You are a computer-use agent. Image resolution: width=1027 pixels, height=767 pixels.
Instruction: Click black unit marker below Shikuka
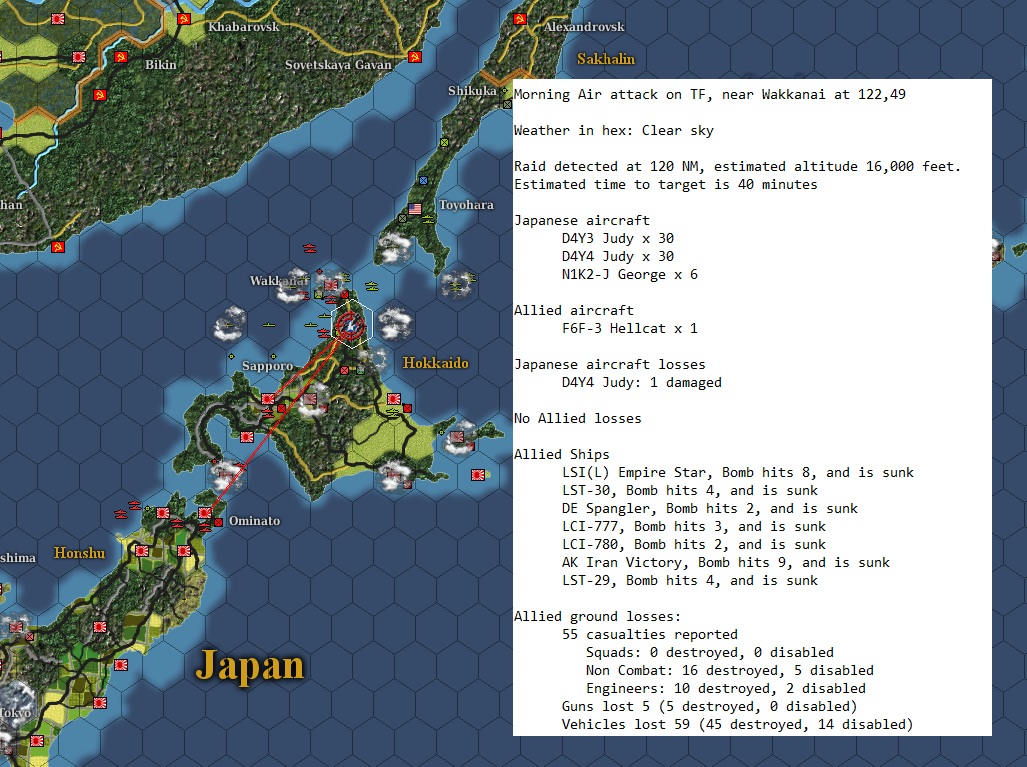tap(507, 104)
